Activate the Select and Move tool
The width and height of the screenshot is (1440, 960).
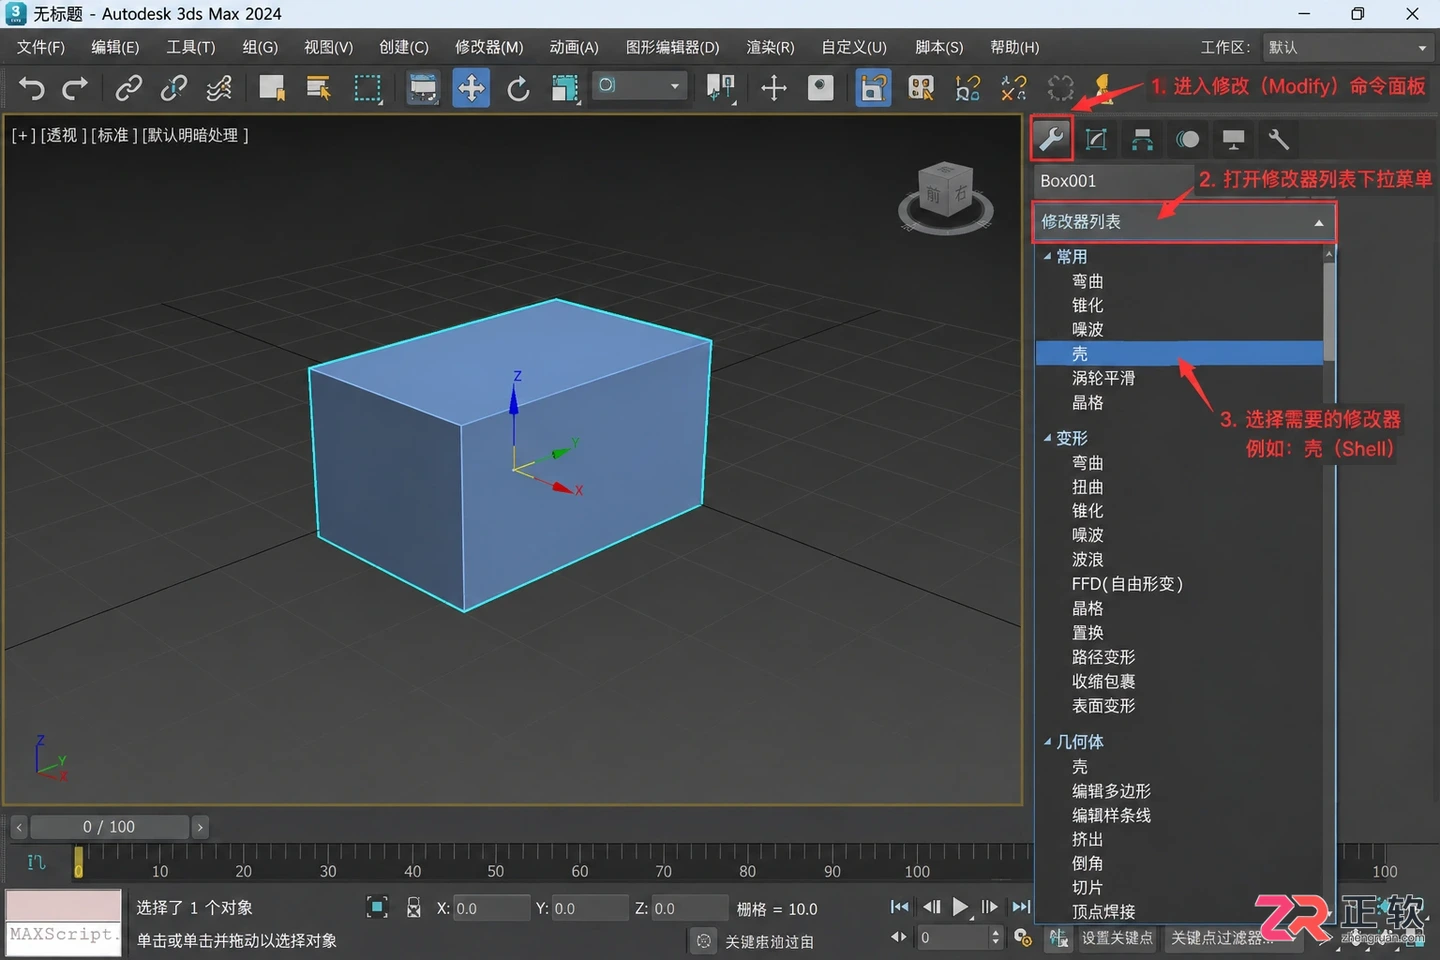(471, 89)
